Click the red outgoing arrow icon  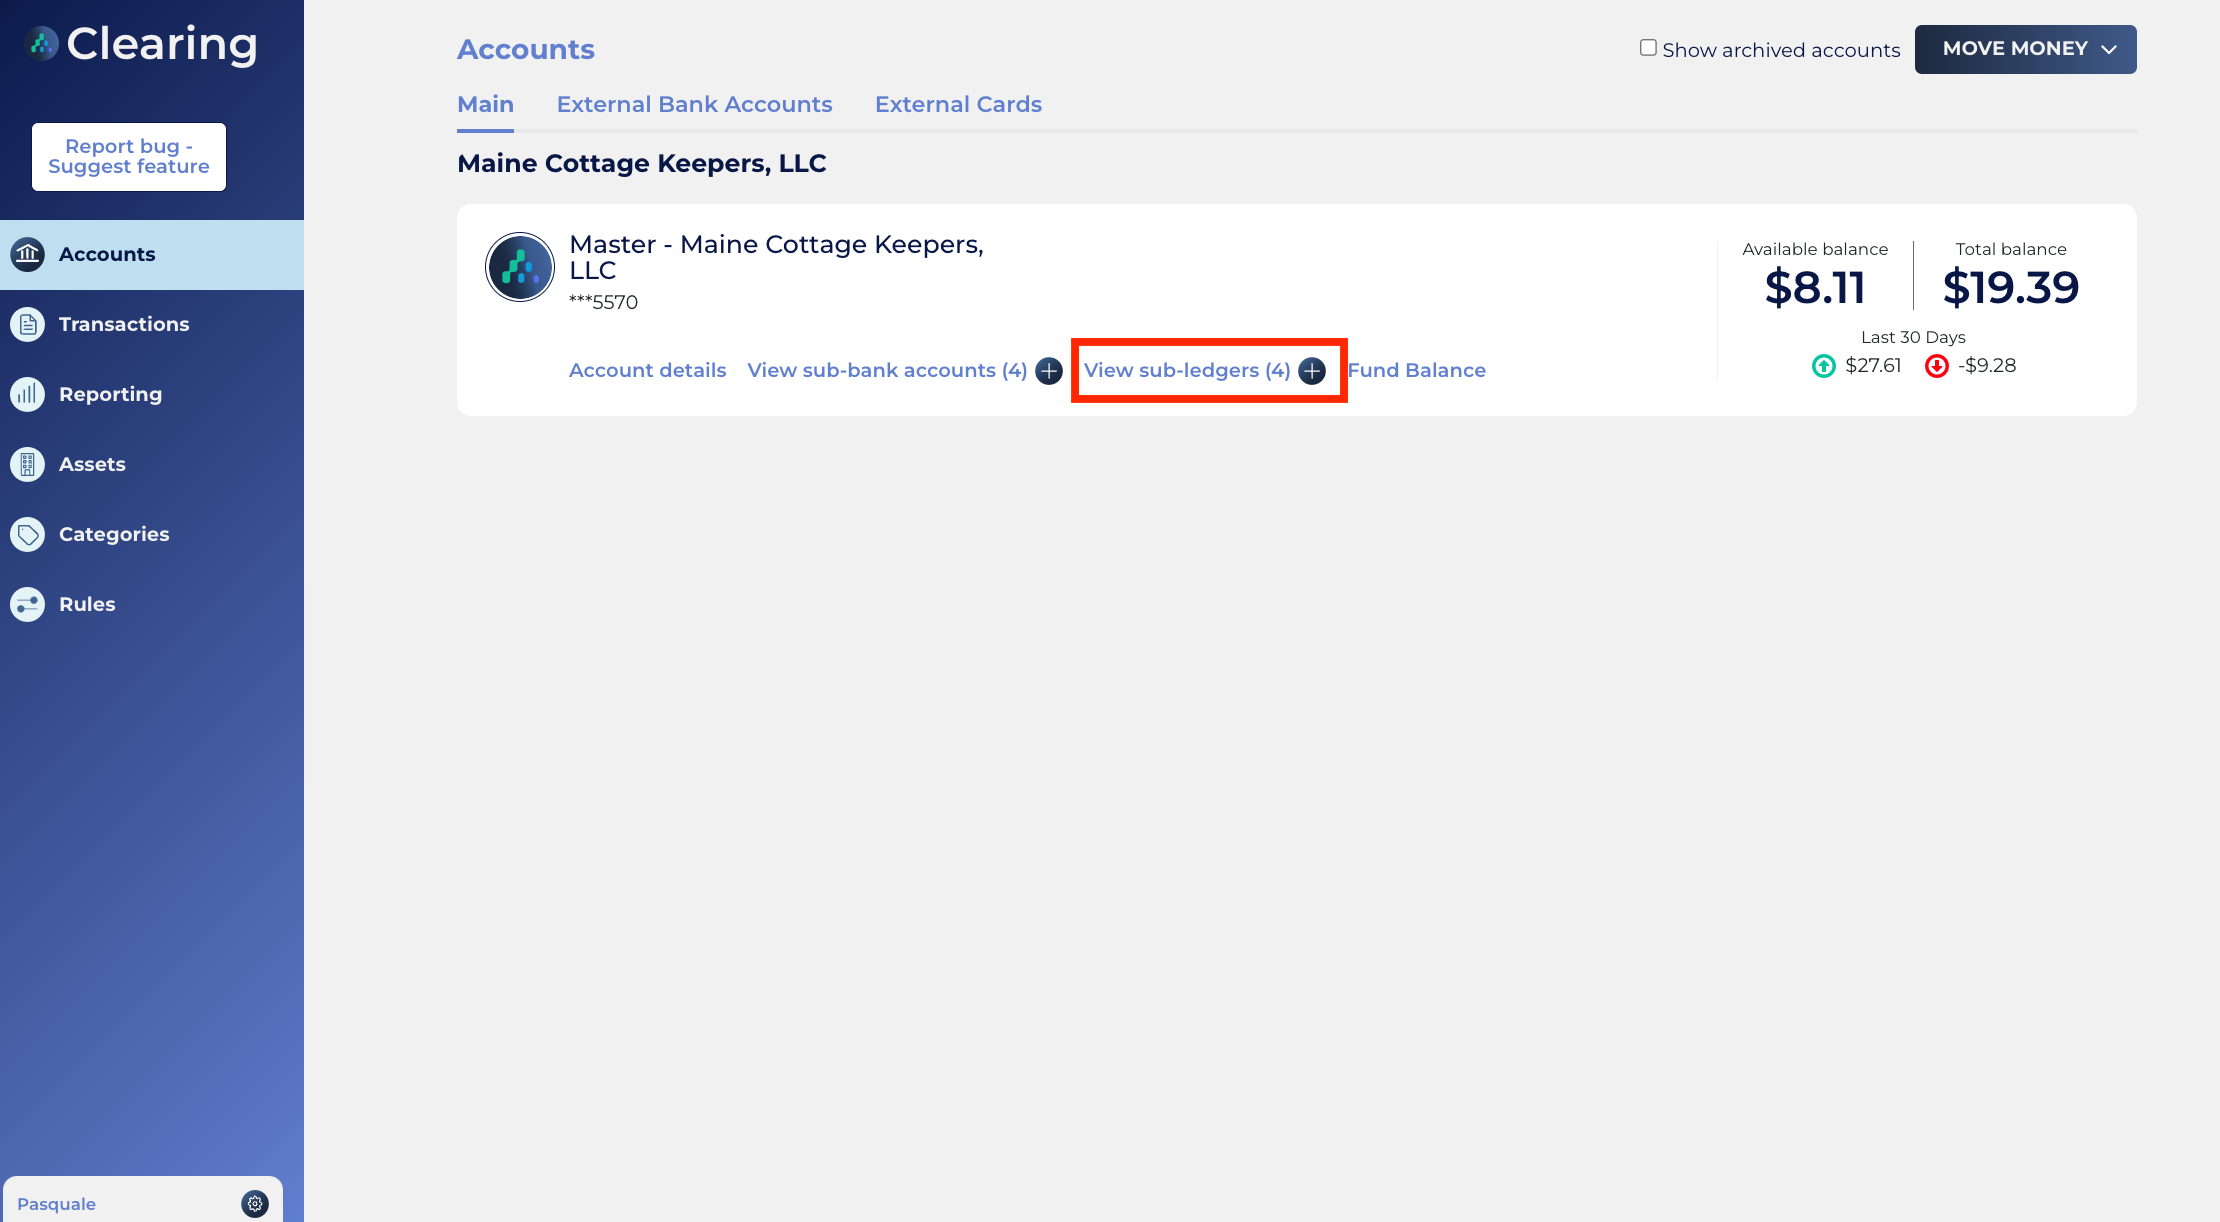tap(1937, 366)
